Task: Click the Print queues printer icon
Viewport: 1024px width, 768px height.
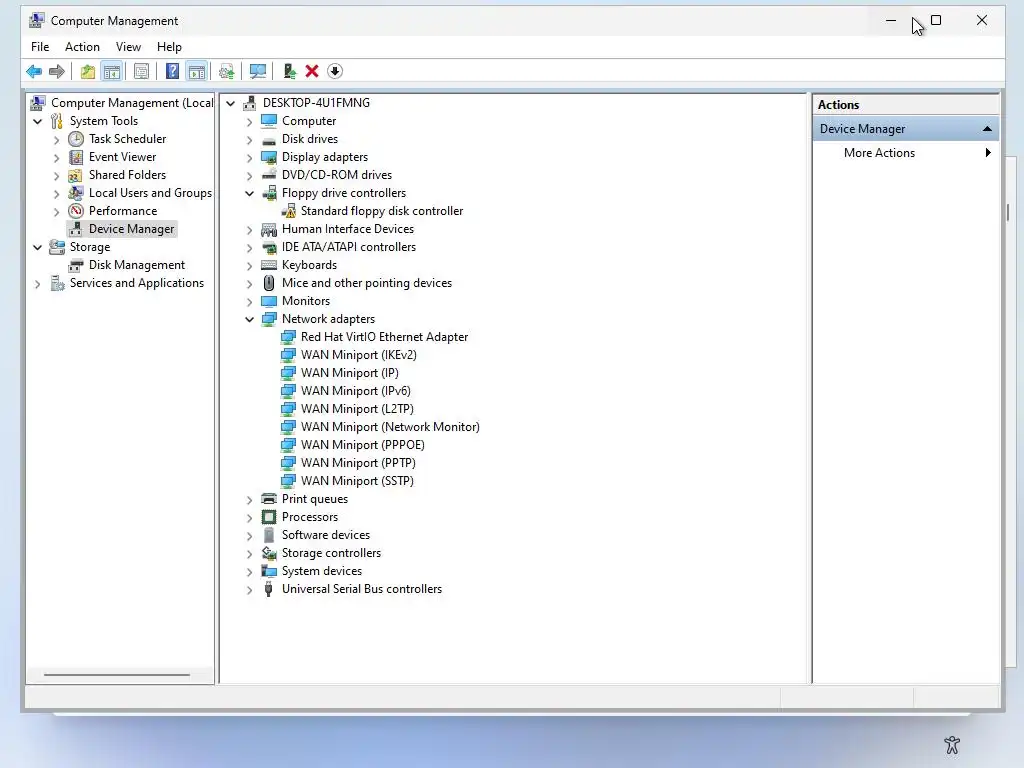Action: (x=269, y=499)
